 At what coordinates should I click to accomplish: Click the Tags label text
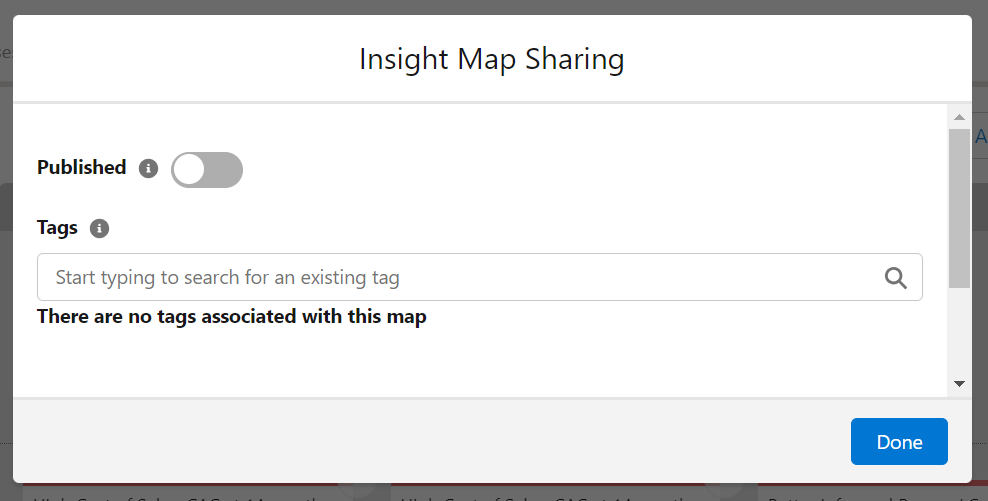click(57, 228)
